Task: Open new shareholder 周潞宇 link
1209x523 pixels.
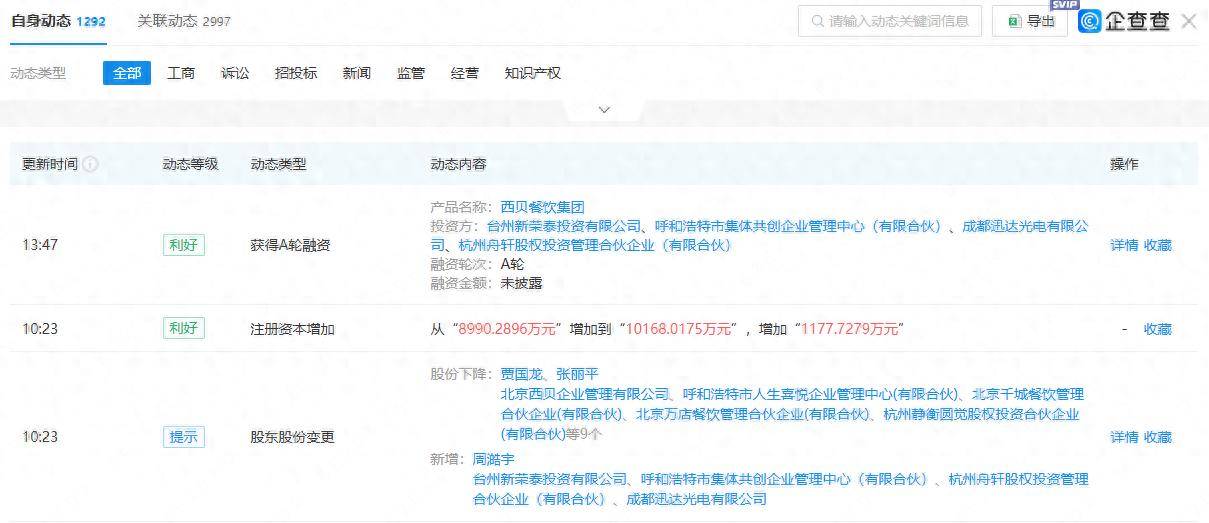Action: pos(494,460)
